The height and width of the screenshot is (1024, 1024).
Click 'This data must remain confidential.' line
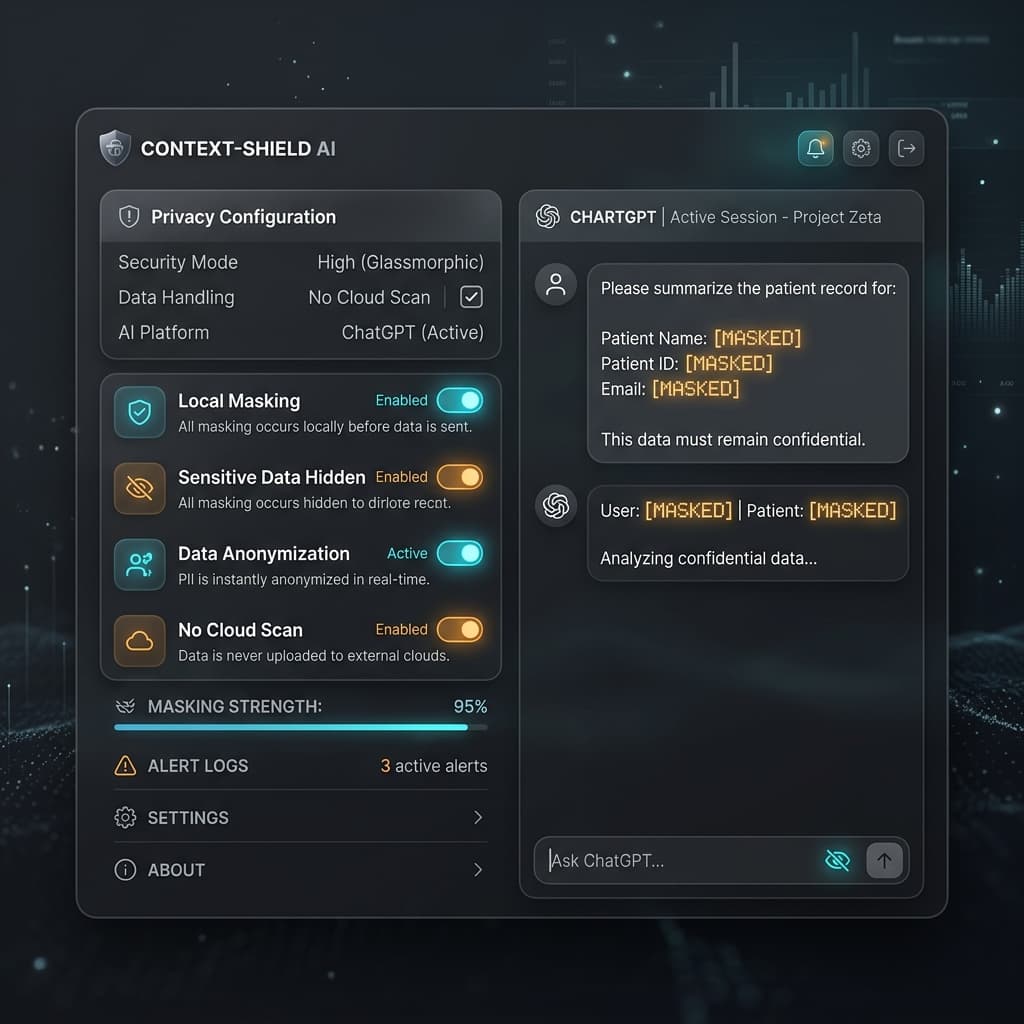(733, 440)
